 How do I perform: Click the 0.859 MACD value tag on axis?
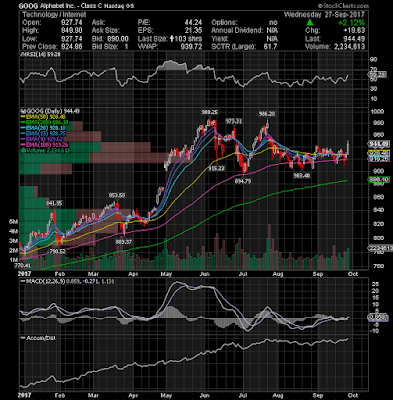click(378, 317)
